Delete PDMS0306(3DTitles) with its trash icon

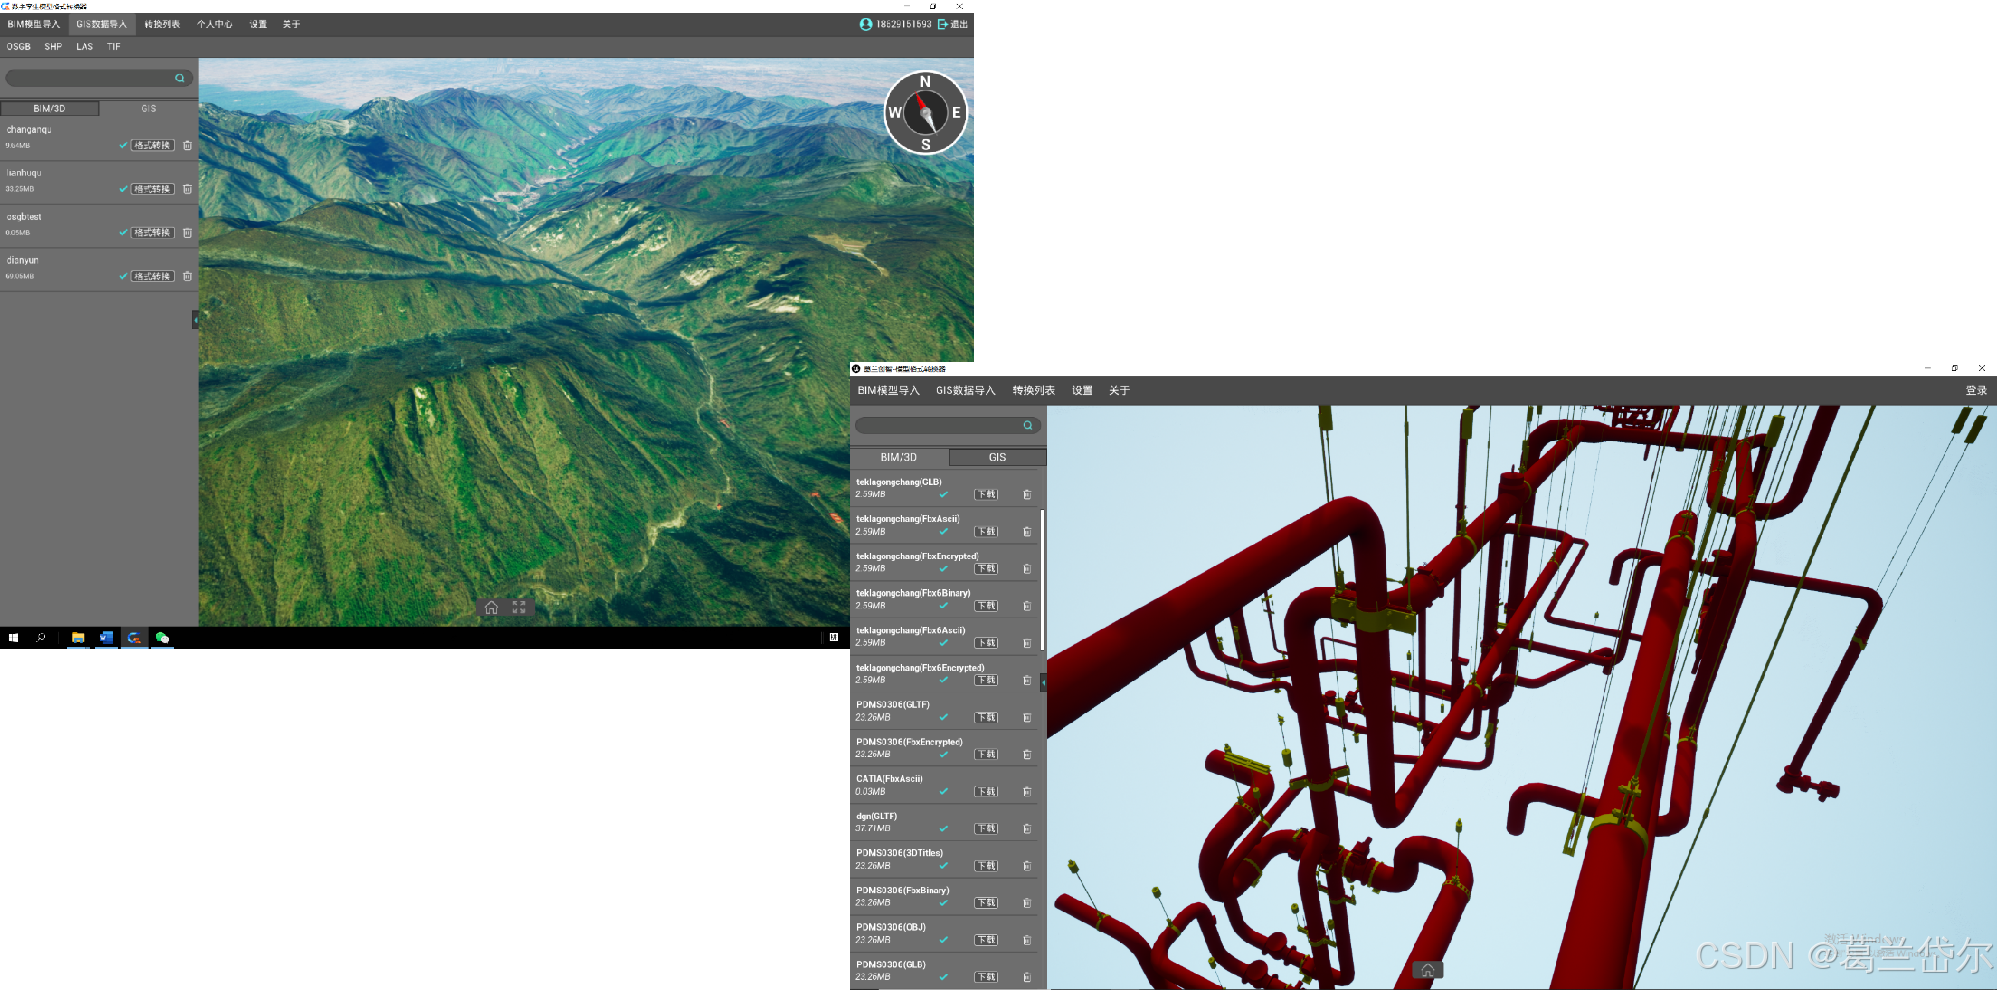(x=1027, y=866)
